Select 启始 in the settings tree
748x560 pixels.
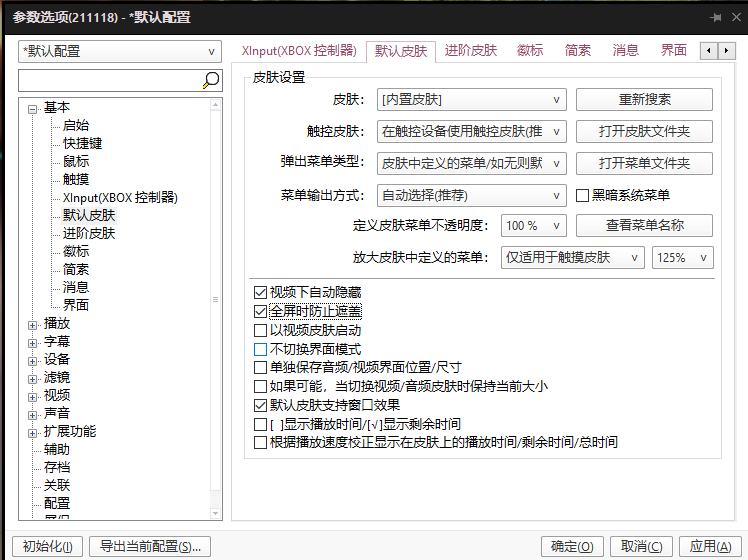[x=76, y=125]
